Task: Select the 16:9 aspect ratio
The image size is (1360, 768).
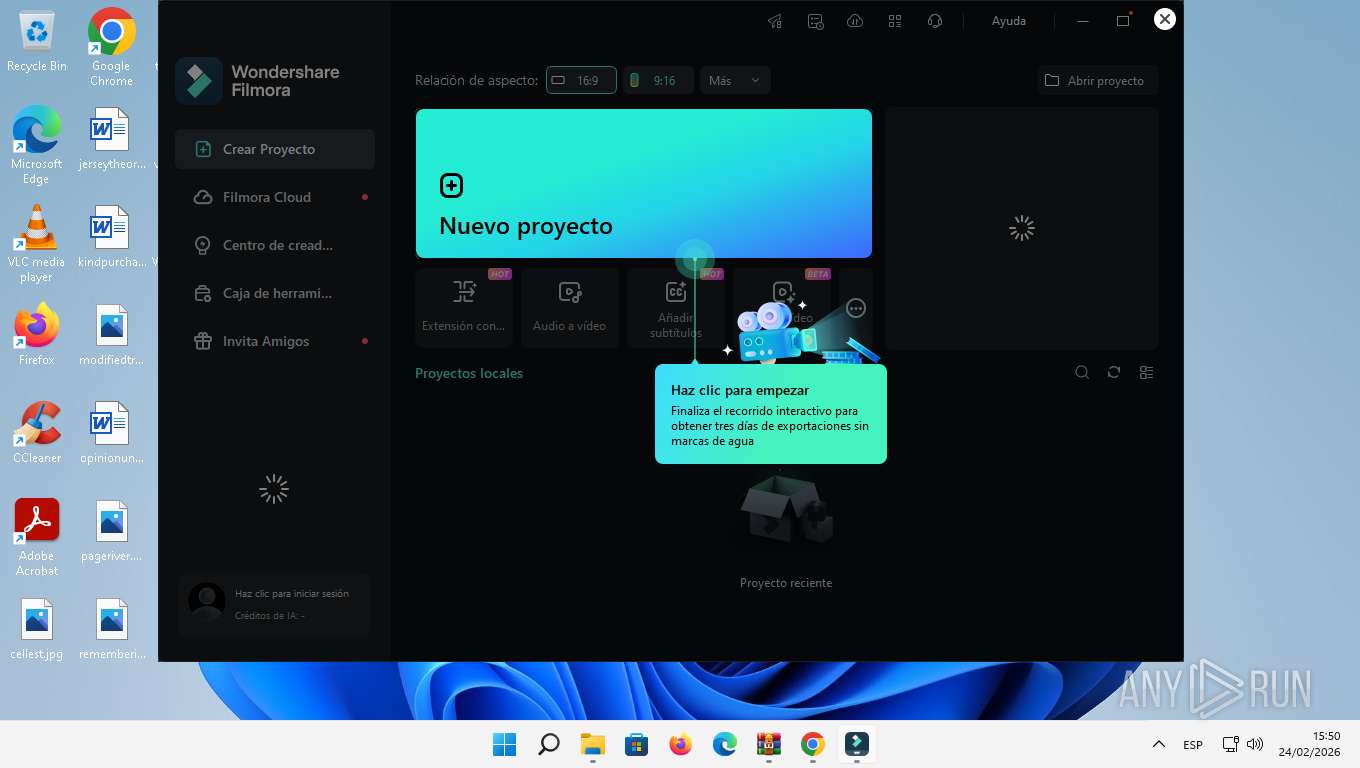Action: [581, 80]
